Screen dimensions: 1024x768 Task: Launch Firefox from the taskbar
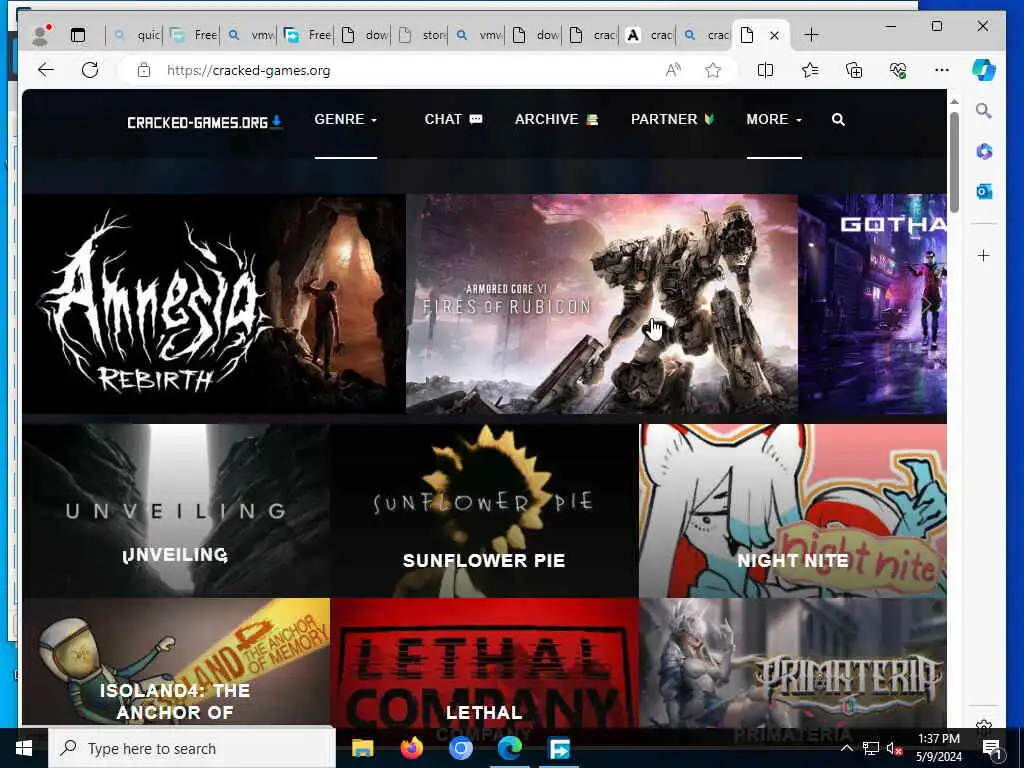click(411, 748)
